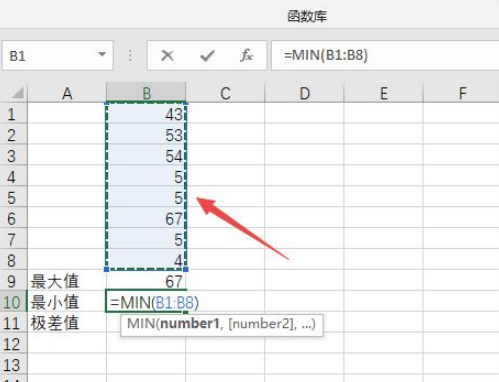Select row 6 header
This screenshot has height=382, width=499.
13,218
